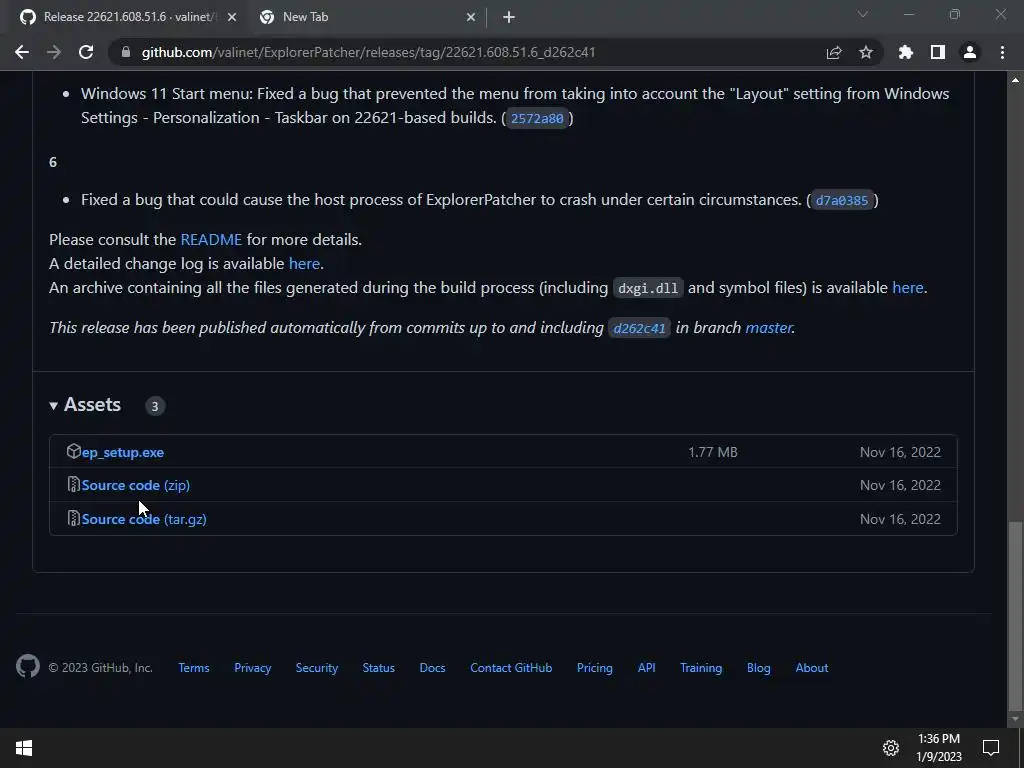Screen dimensions: 1024x768
Task: Open the Chrome three-dot menu
Action: click(1002, 52)
